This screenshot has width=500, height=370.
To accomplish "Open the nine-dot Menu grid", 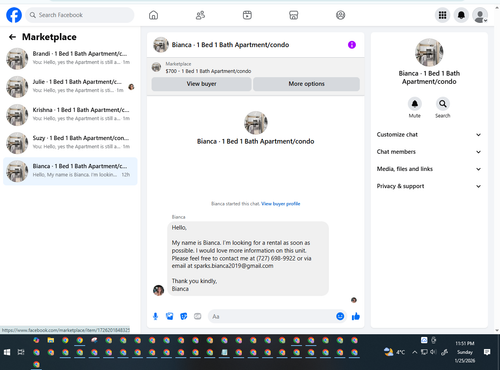I will point(442,15).
